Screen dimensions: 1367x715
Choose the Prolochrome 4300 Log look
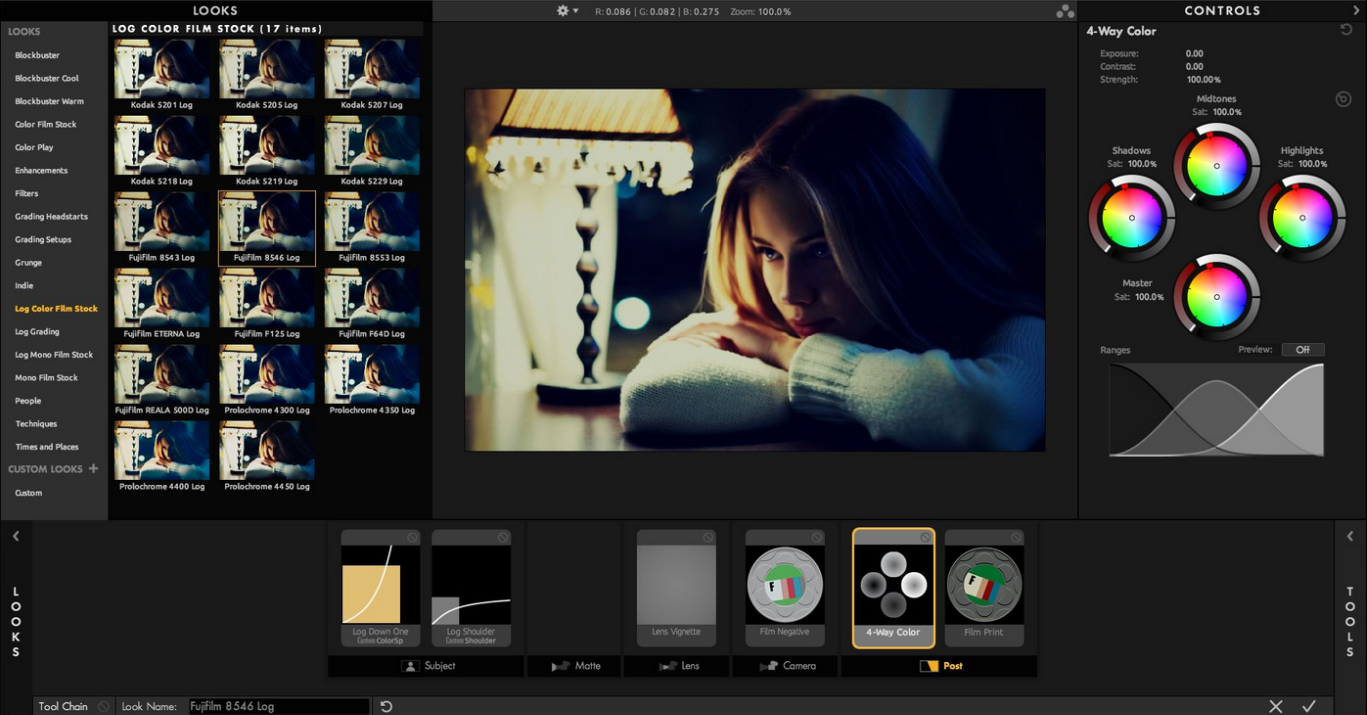click(267, 380)
